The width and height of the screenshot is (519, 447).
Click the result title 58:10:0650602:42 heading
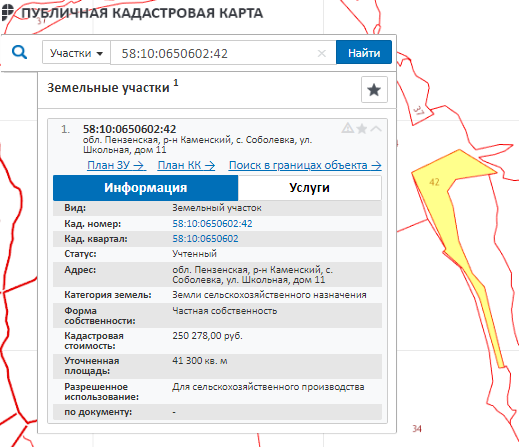[x=129, y=129]
